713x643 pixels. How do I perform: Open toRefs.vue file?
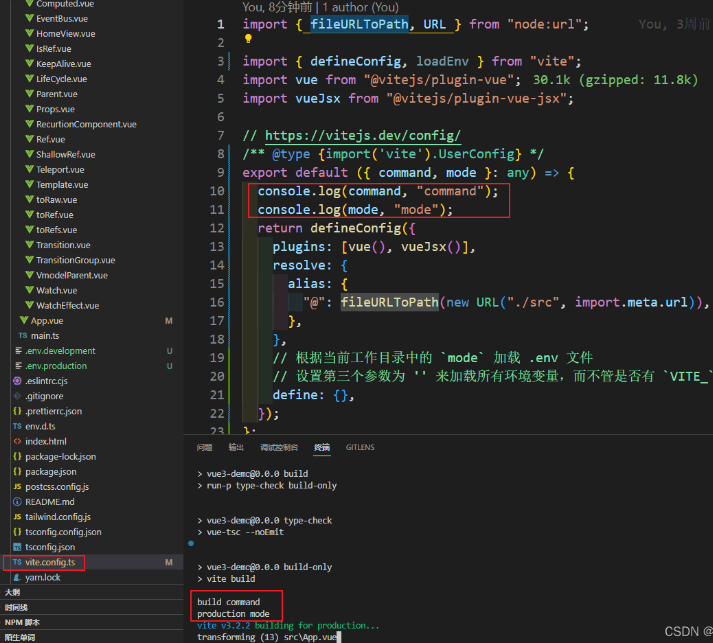point(56,230)
